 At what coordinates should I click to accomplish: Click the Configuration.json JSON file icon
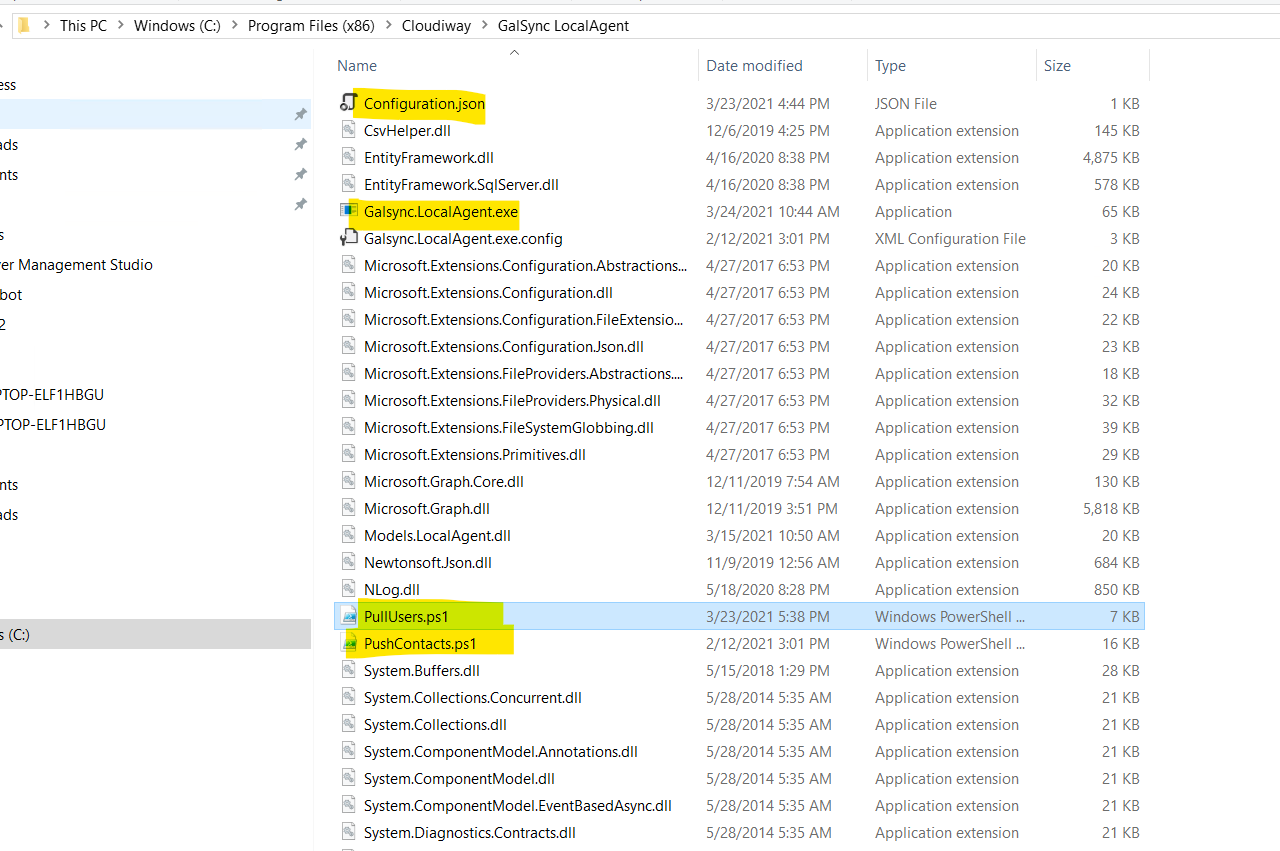pyautogui.click(x=348, y=103)
